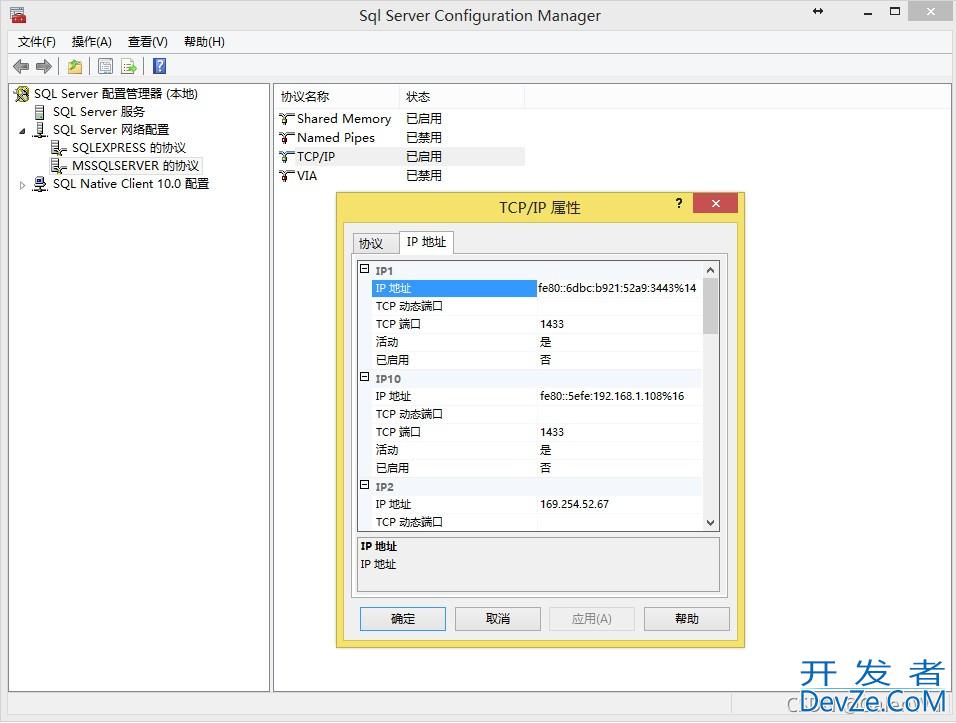Click the 取消 button
The image size is (956, 723).
tap(498, 619)
